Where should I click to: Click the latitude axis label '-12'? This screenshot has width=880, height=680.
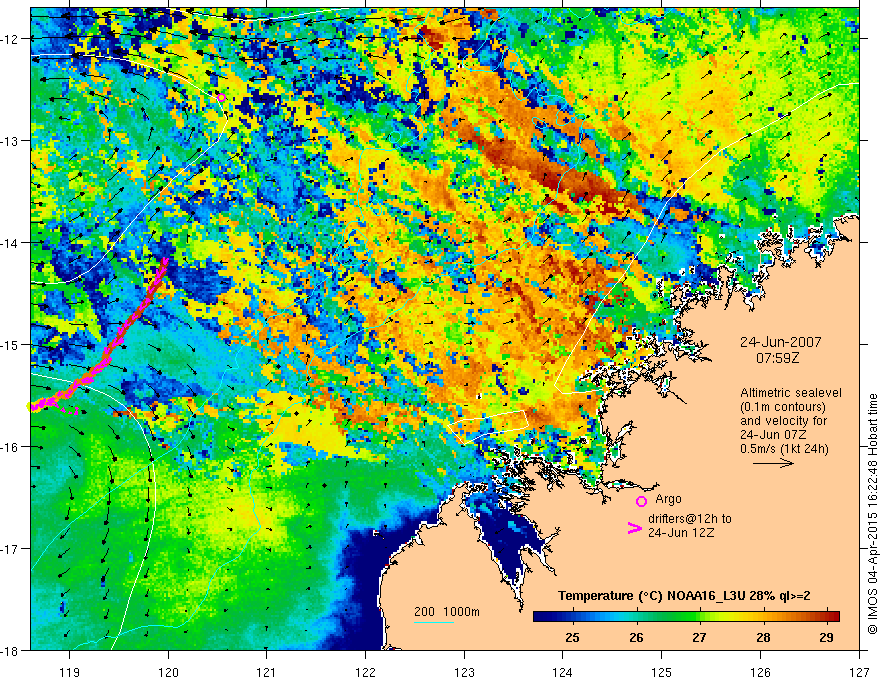[x=10, y=39]
